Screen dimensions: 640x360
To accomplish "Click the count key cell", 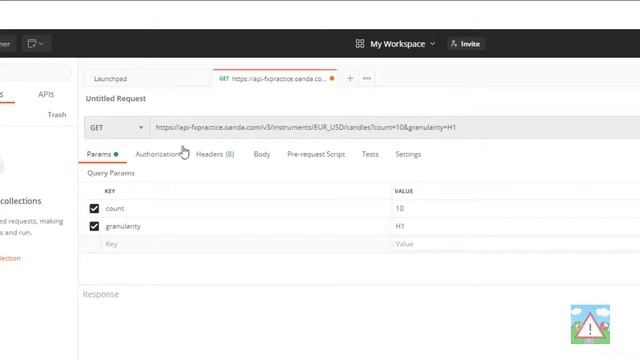I will (x=247, y=209).
